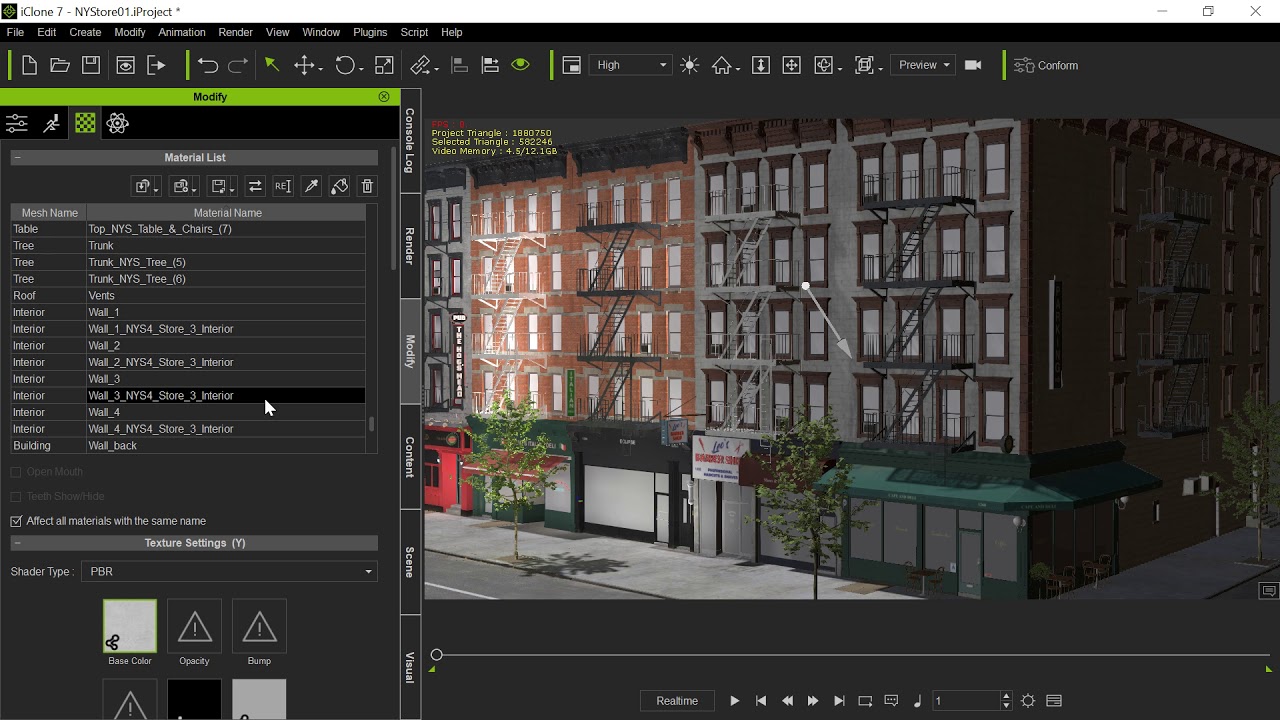The height and width of the screenshot is (720, 1280).
Task: Click the paint bucket material icon
Action: click(x=339, y=186)
